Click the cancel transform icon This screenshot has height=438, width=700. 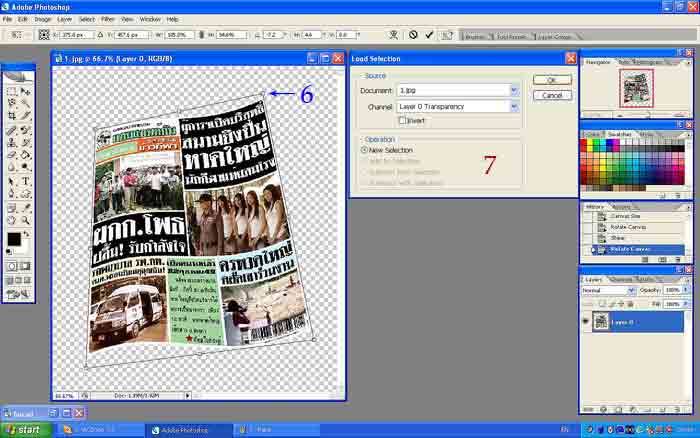pos(413,34)
